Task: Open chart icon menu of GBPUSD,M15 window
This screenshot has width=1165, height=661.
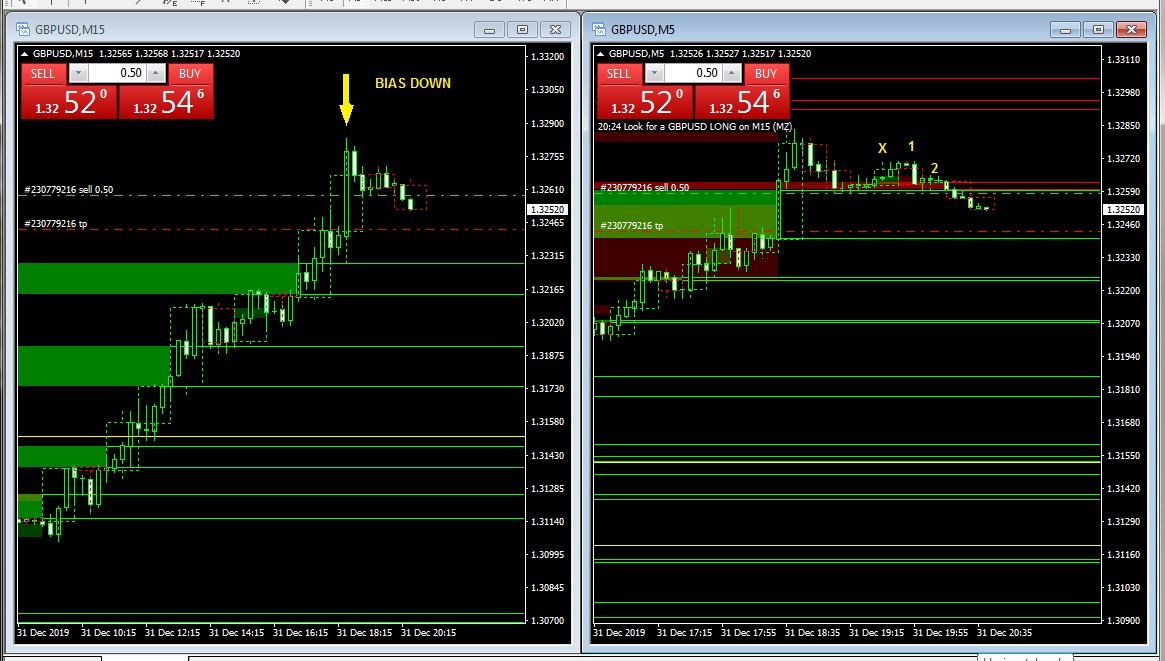Action: (23, 30)
